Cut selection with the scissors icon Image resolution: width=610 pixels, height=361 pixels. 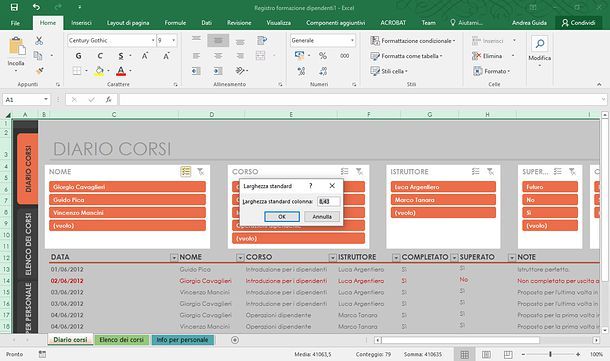(39, 40)
